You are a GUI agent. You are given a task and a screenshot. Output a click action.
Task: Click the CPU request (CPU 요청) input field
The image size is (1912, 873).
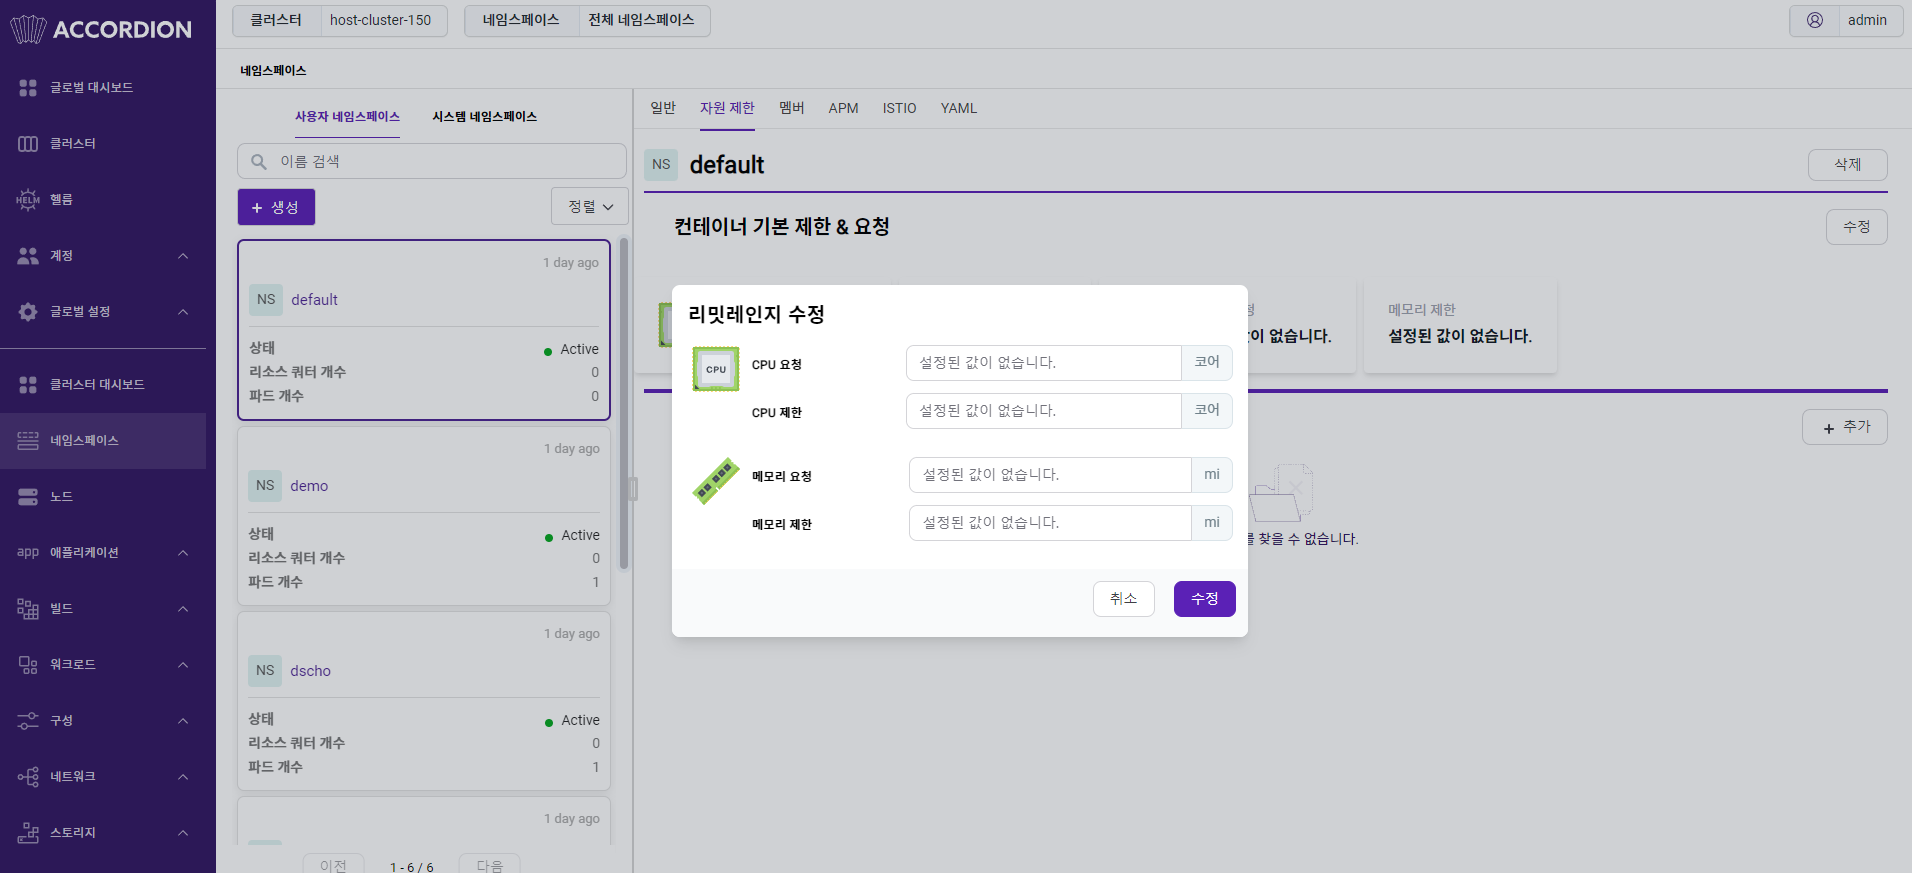[1044, 363]
